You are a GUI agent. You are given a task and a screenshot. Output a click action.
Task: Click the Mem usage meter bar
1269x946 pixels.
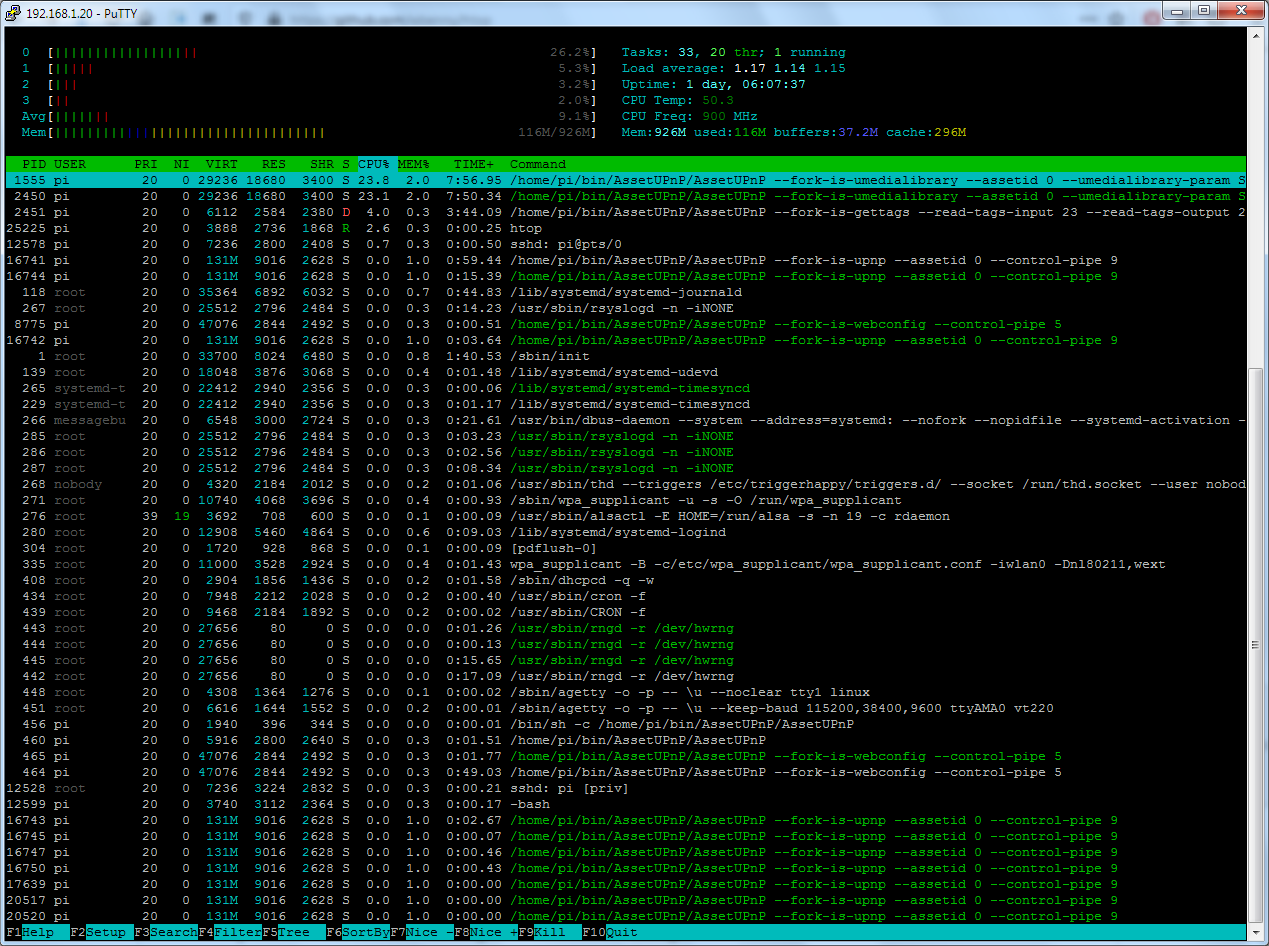tap(322, 132)
